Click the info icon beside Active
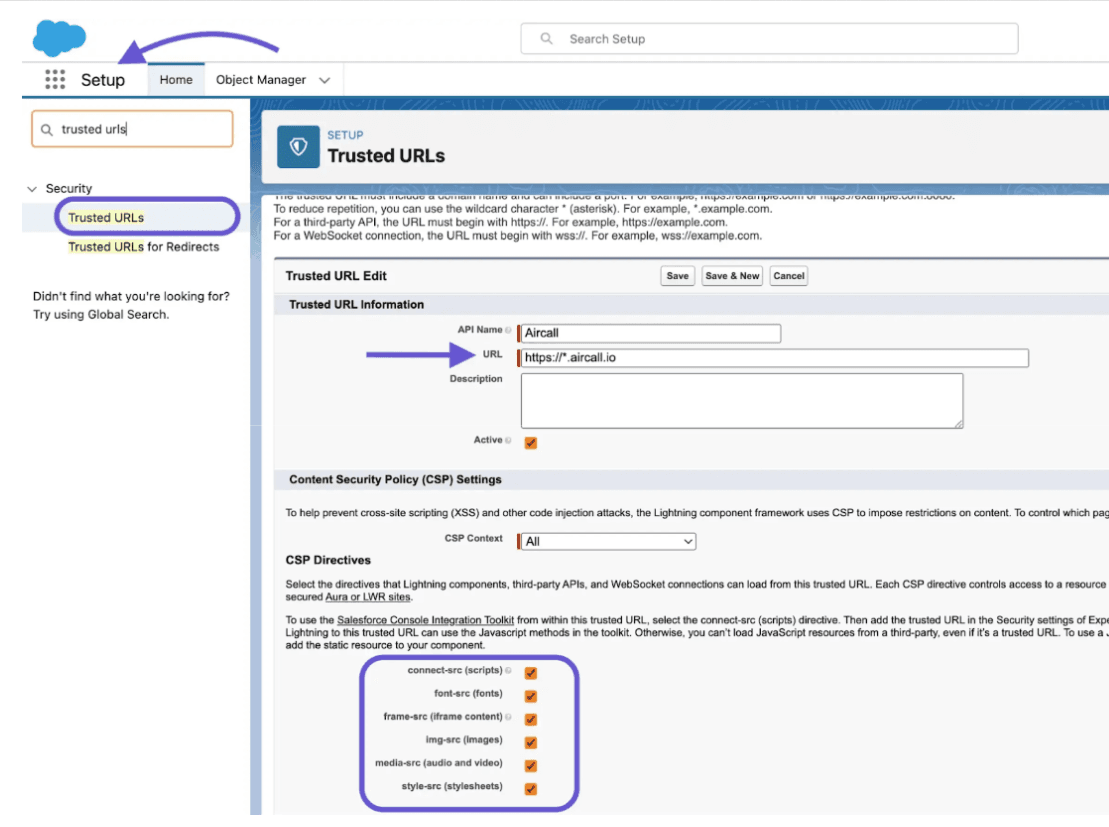Viewport: 1109px width, 827px height. click(x=508, y=439)
